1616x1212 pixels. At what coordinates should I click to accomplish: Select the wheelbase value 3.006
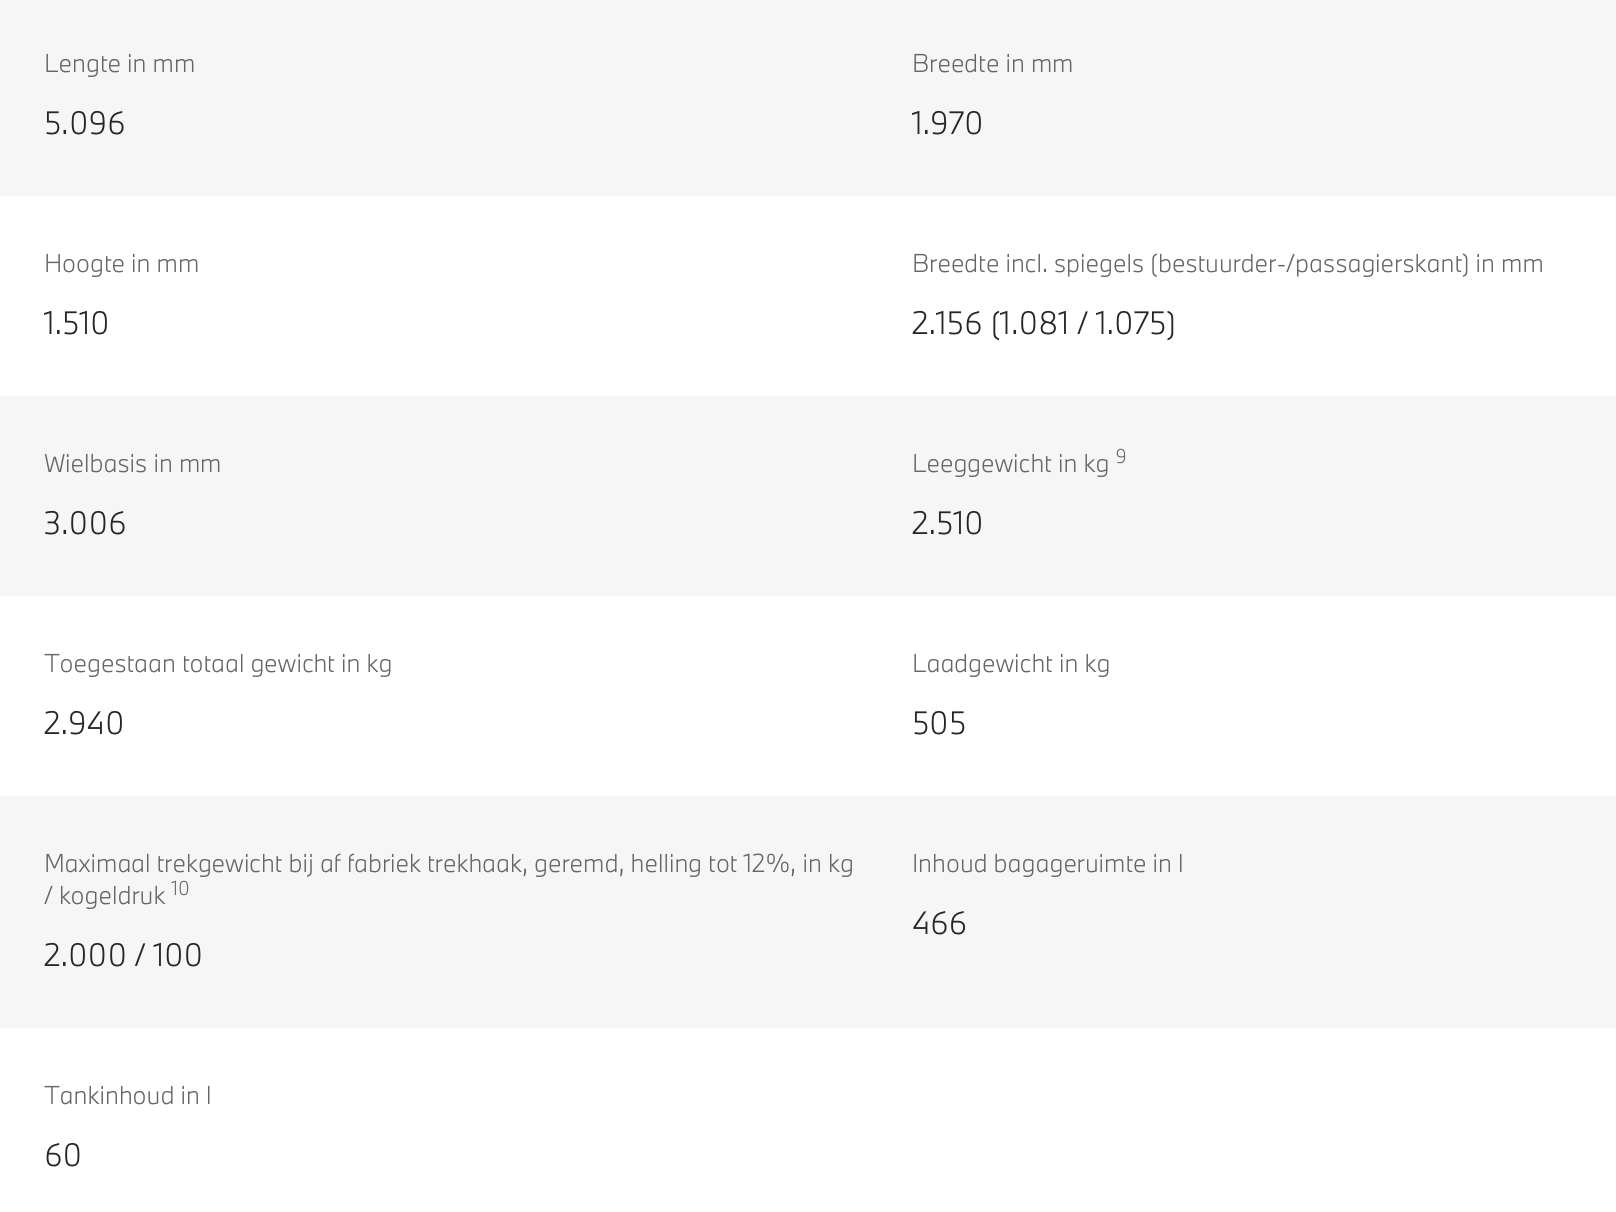pos(85,523)
